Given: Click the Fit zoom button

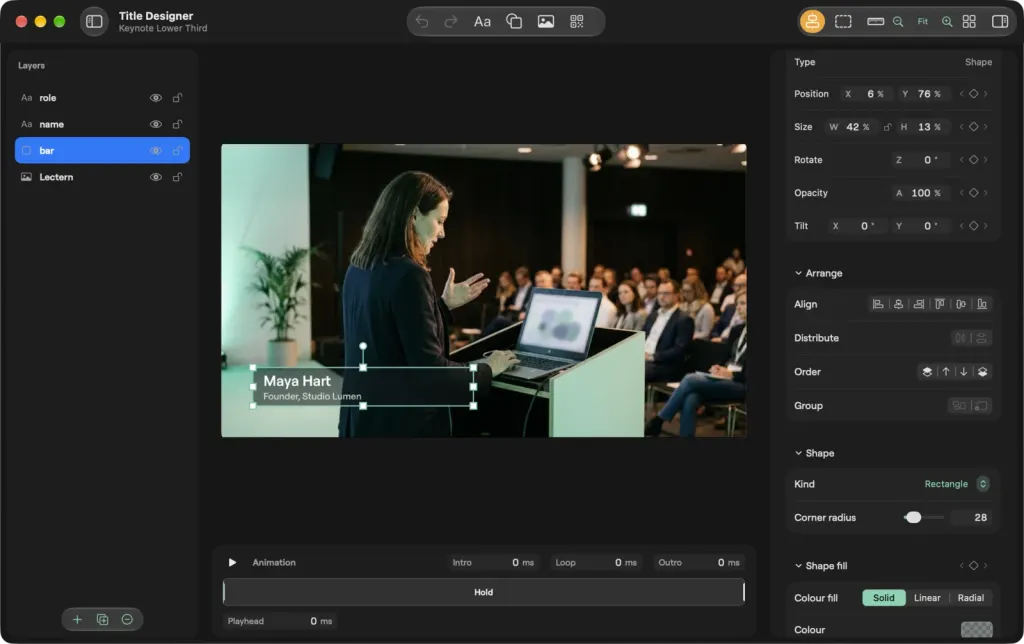Looking at the screenshot, I should 922,22.
